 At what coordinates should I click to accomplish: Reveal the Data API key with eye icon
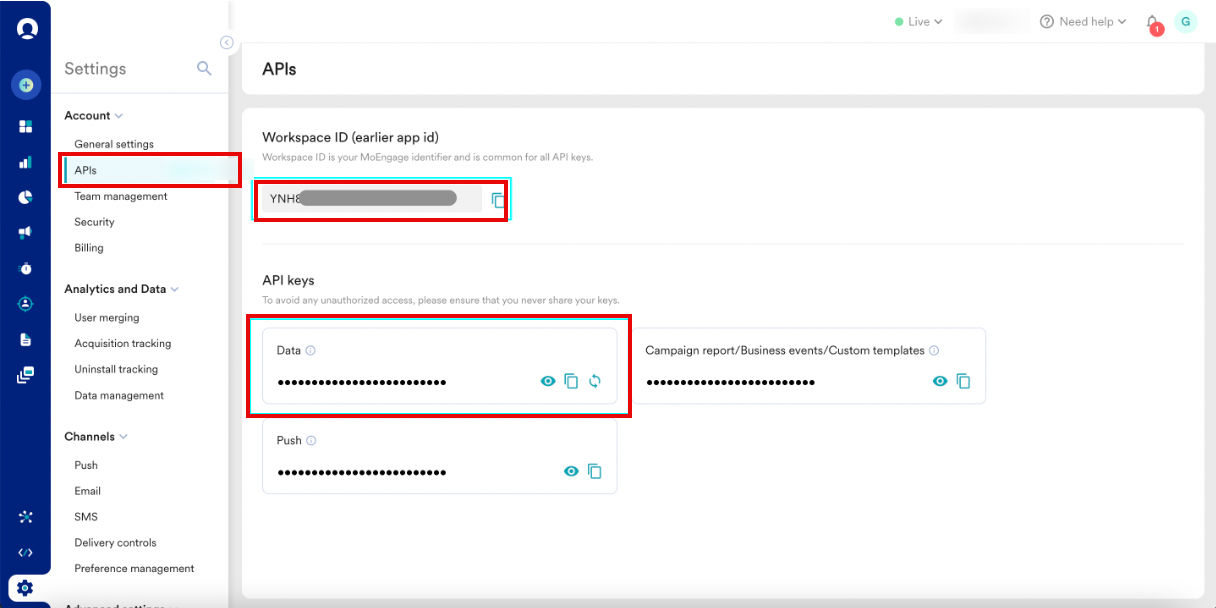(x=548, y=381)
